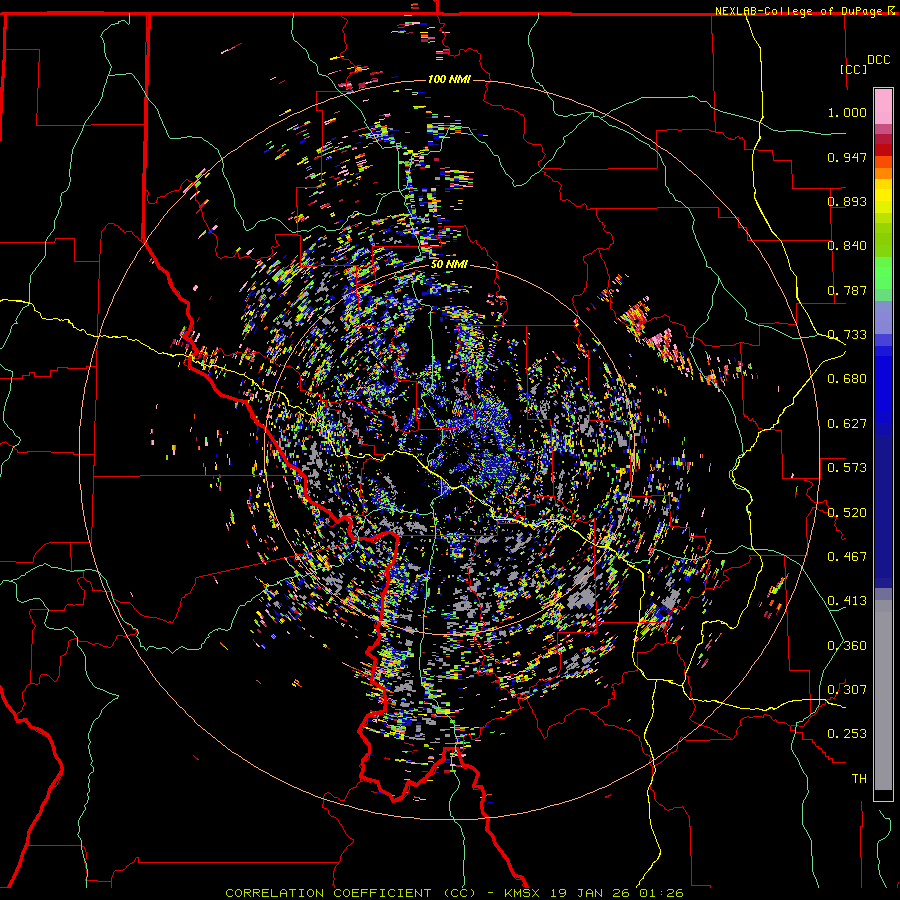The height and width of the screenshot is (900, 900).
Task: Click the 0.413 scale value
Action: point(847,601)
